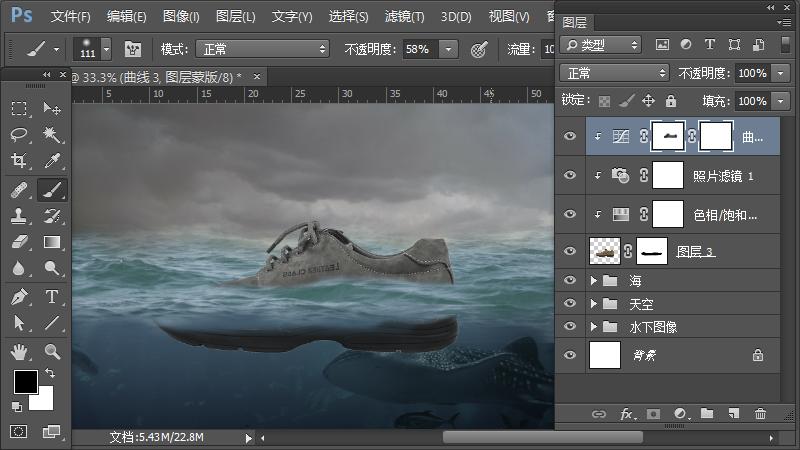The image size is (800, 450).
Task: Select the Pen tool
Action: click(19, 297)
